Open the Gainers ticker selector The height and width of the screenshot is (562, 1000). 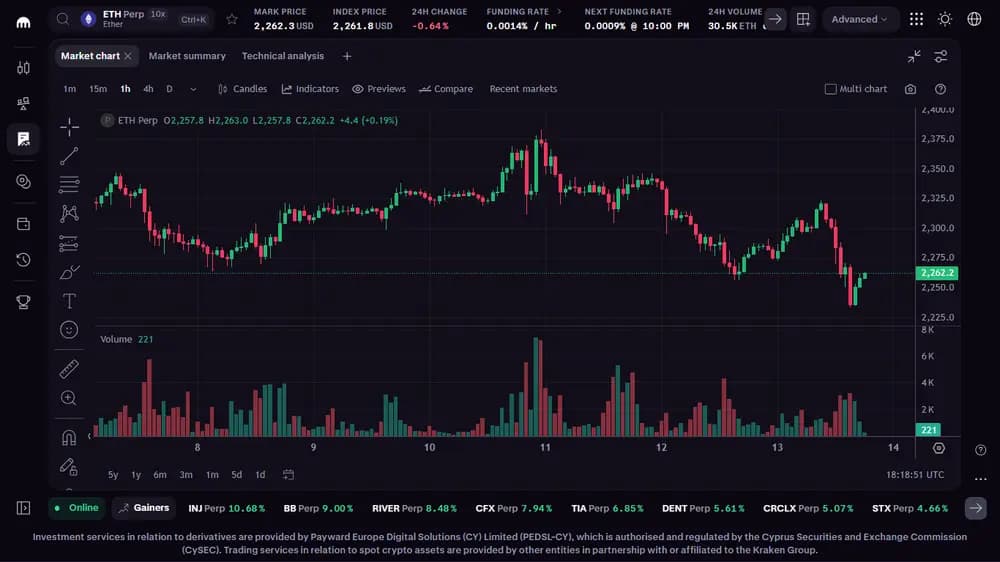click(144, 508)
